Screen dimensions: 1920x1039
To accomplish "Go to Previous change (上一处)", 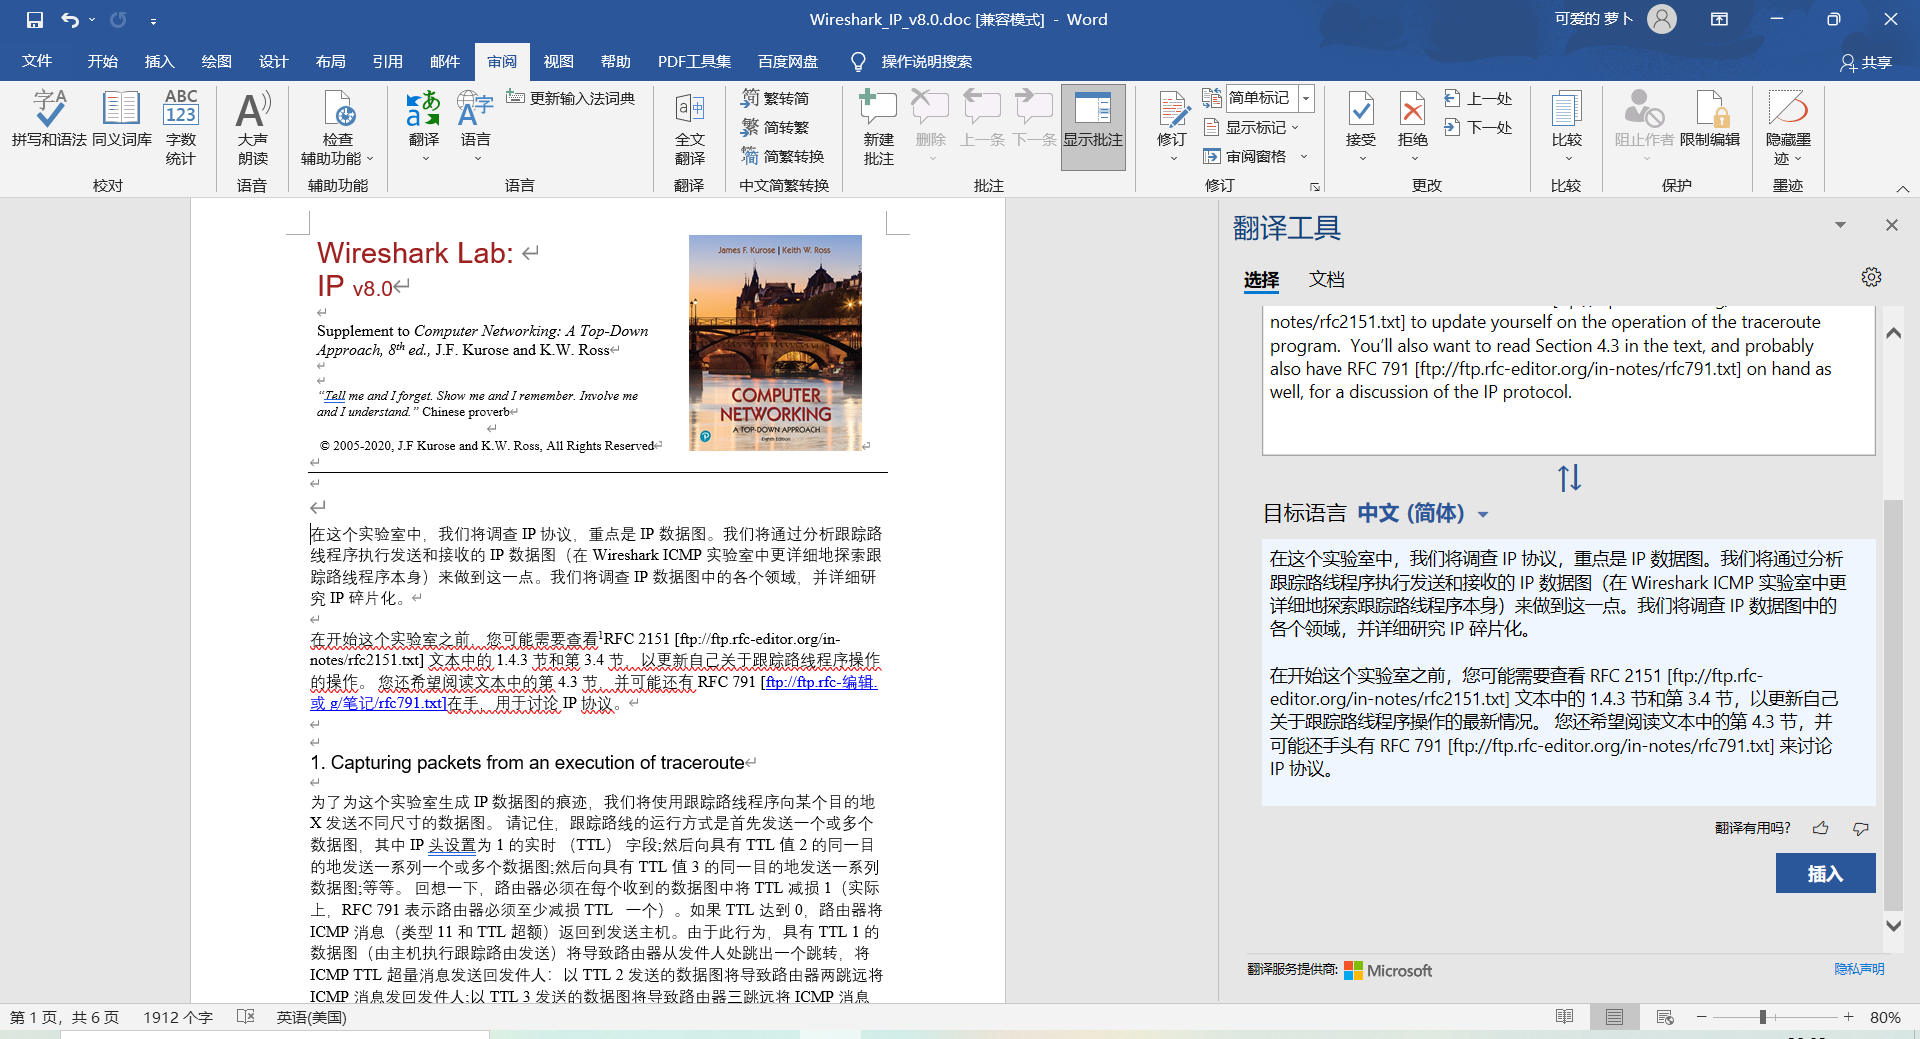I will pyautogui.click(x=1479, y=98).
